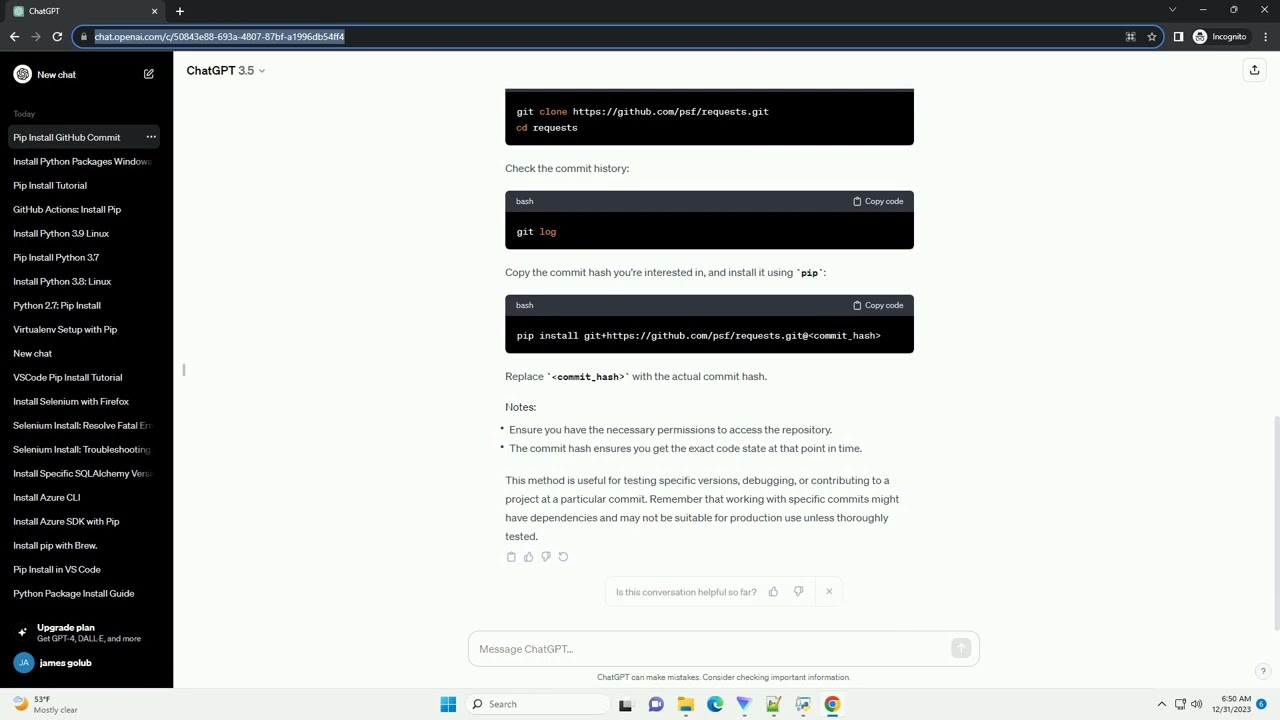
Task: Give thumbs up to the response
Action: (x=528, y=557)
